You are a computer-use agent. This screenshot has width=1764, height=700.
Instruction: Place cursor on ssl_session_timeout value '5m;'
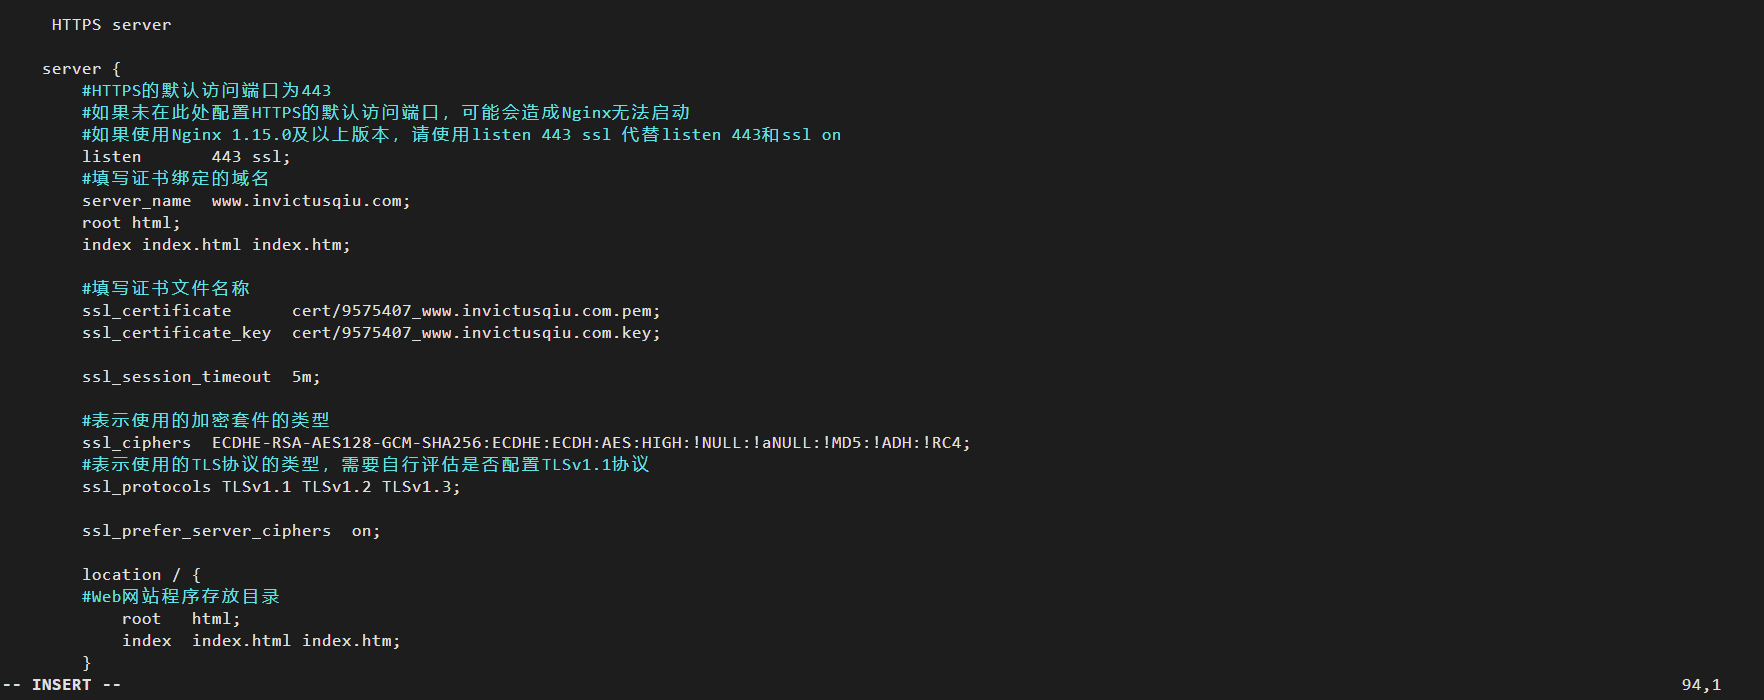[305, 377]
